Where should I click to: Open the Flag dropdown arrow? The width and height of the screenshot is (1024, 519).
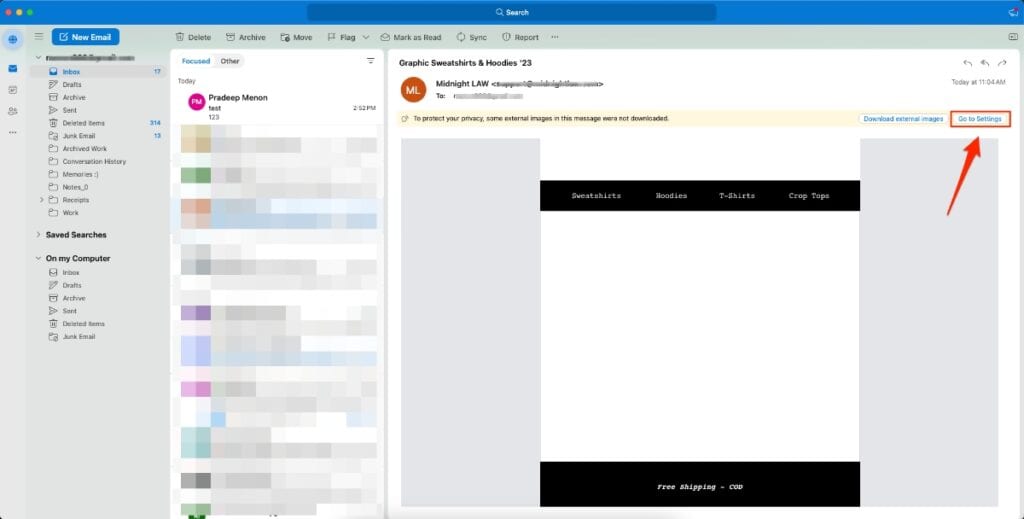[366, 37]
